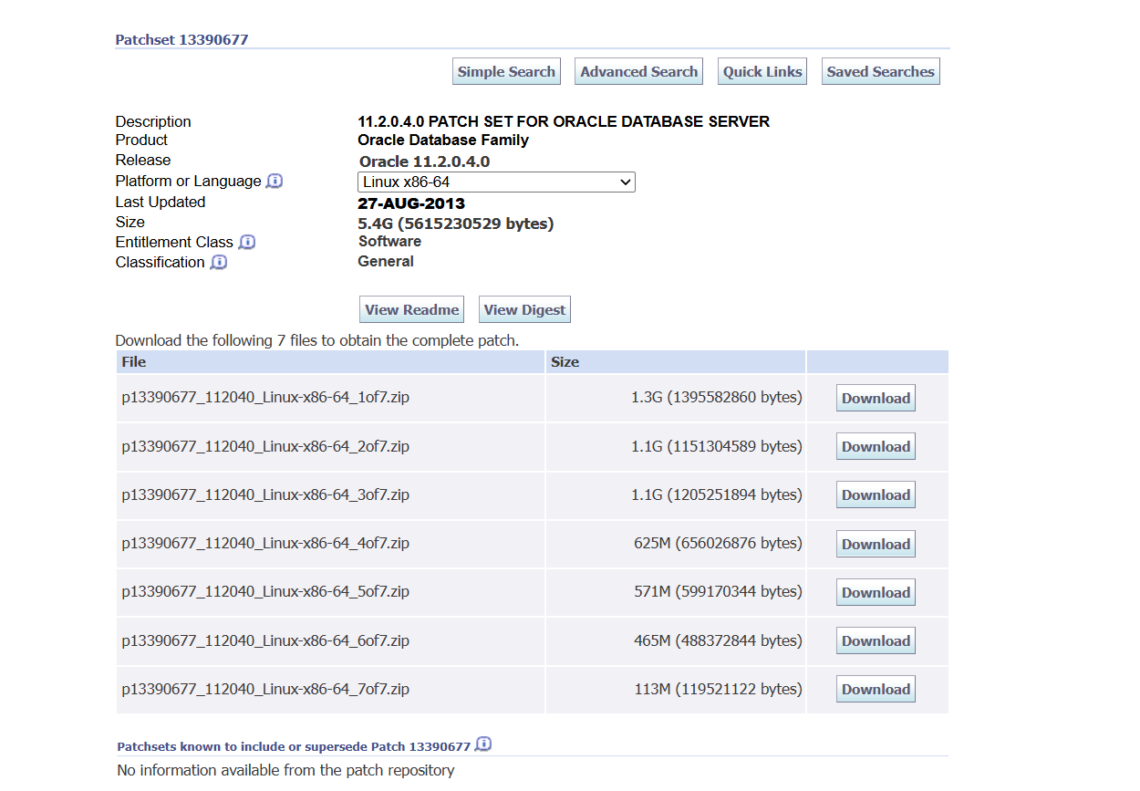This screenshot has height=791, width=1140.
Task: Click filename p13390677_112040_Linux-x86-64_3of7.zip
Action: point(265,495)
